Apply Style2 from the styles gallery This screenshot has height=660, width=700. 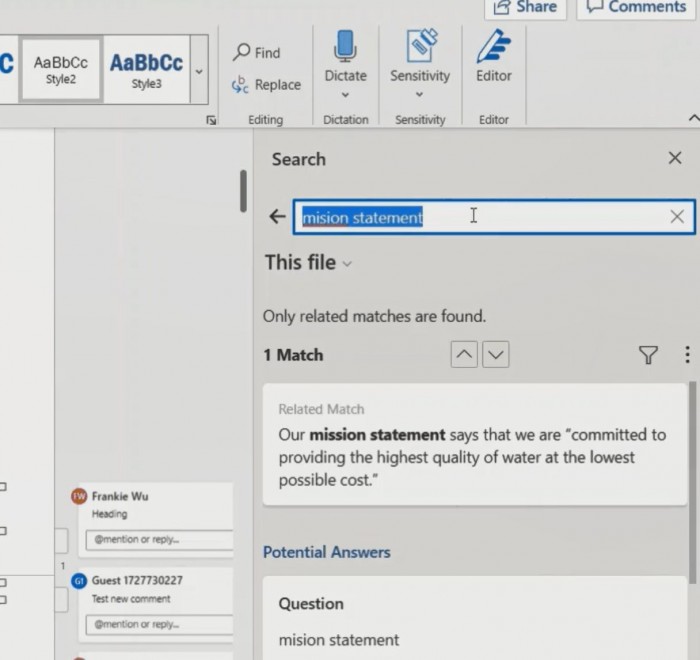[60, 70]
